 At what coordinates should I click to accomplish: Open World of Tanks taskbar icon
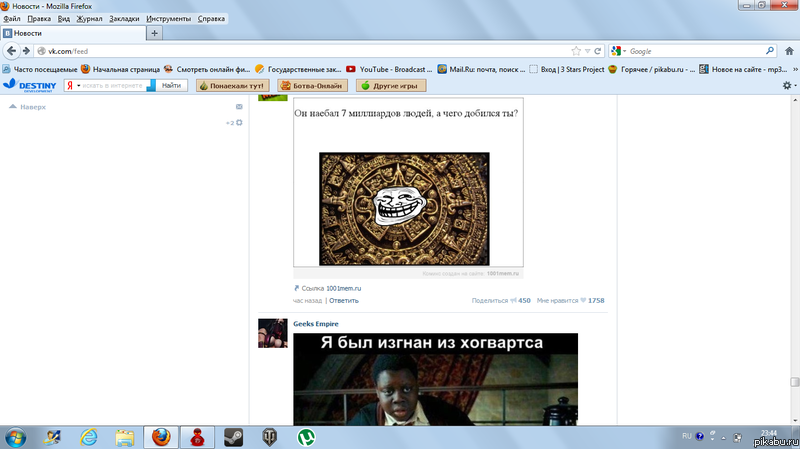click(x=269, y=438)
